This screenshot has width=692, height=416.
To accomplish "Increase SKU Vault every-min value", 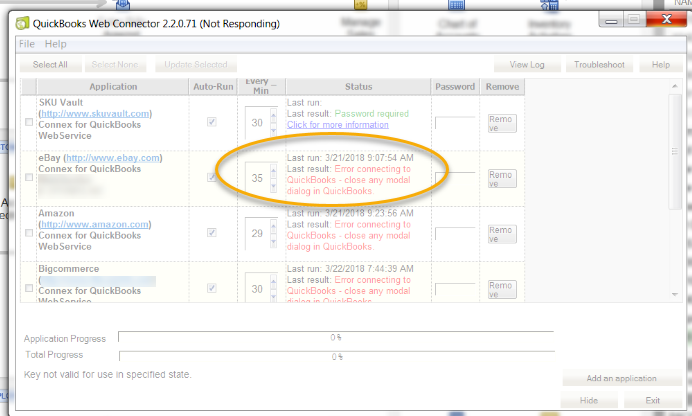I will [x=274, y=116].
